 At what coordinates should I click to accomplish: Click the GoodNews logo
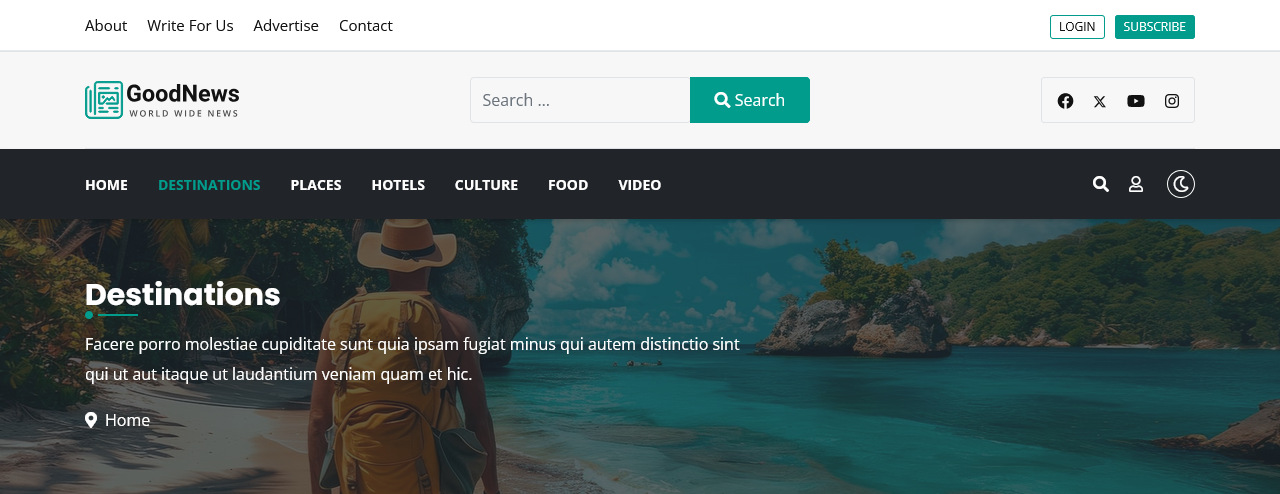click(162, 100)
